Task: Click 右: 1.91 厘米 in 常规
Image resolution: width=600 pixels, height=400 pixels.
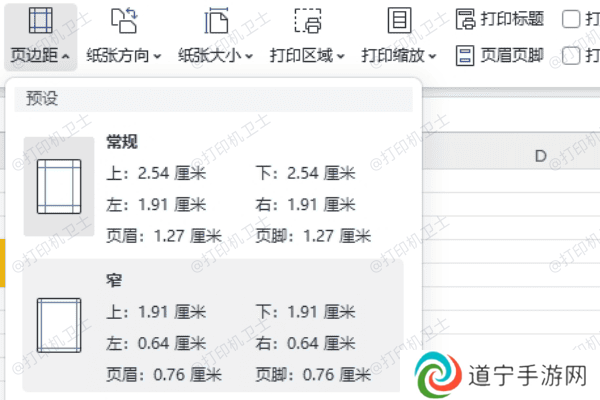Action: tap(305, 204)
